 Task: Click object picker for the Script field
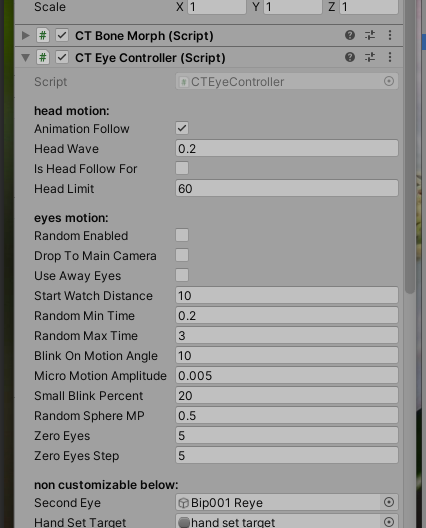pyautogui.click(x=389, y=81)
